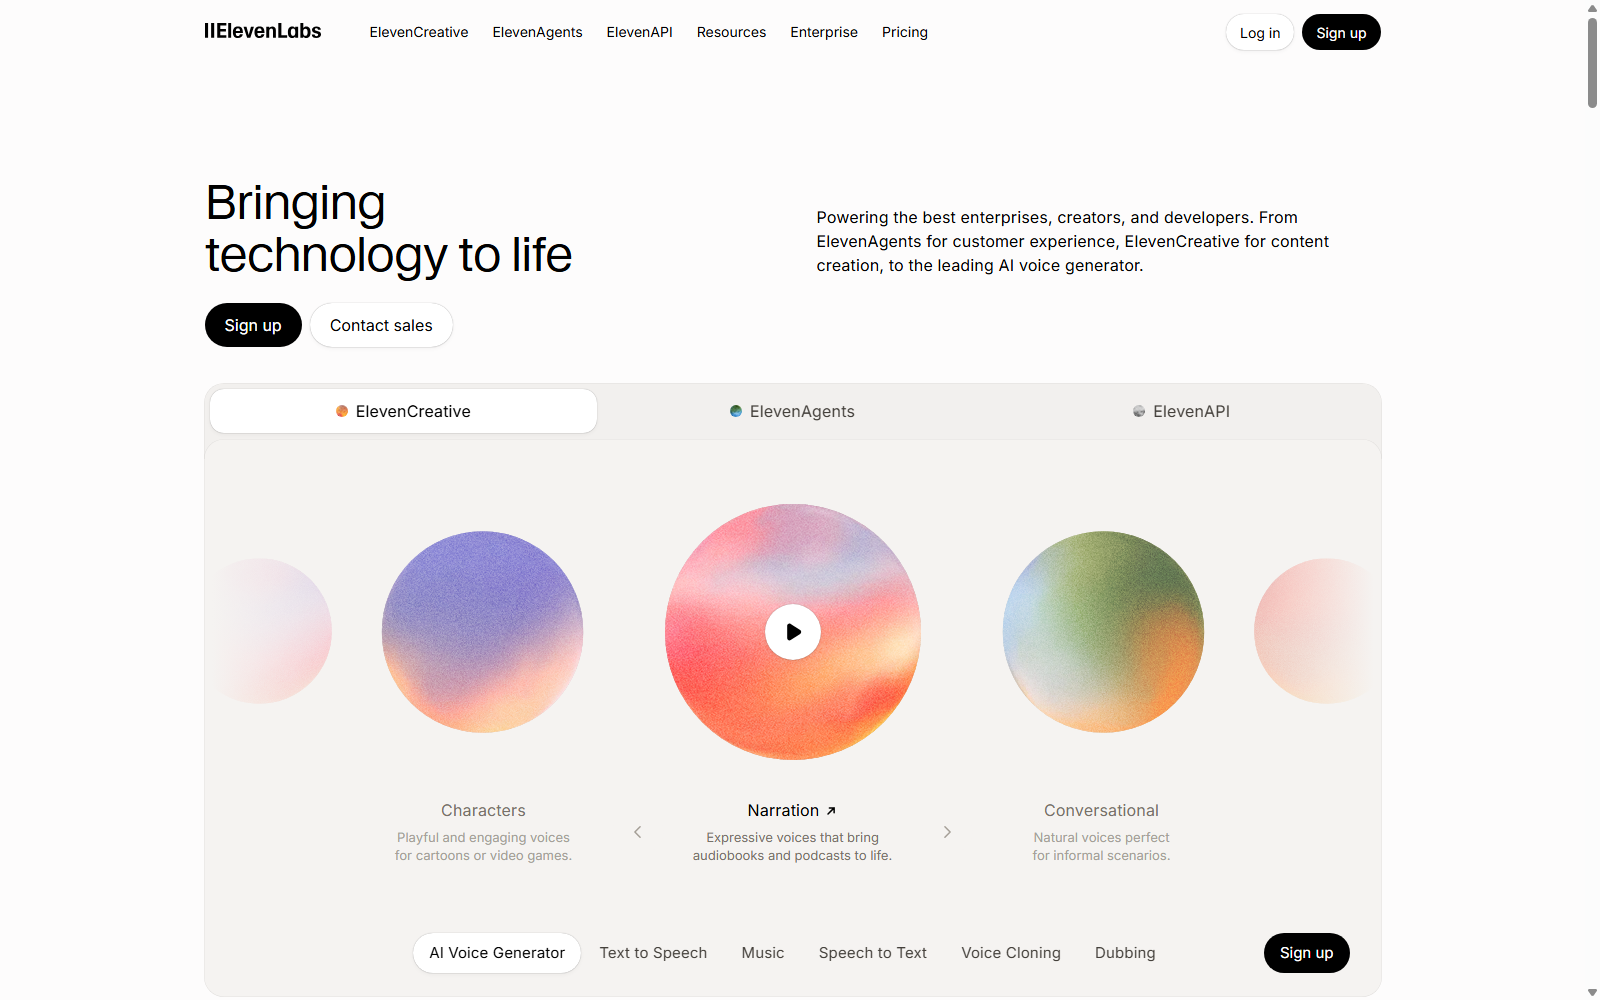Switch to Voice Cloning
1600x1000 pixels.
click(x=1011, y=953)
